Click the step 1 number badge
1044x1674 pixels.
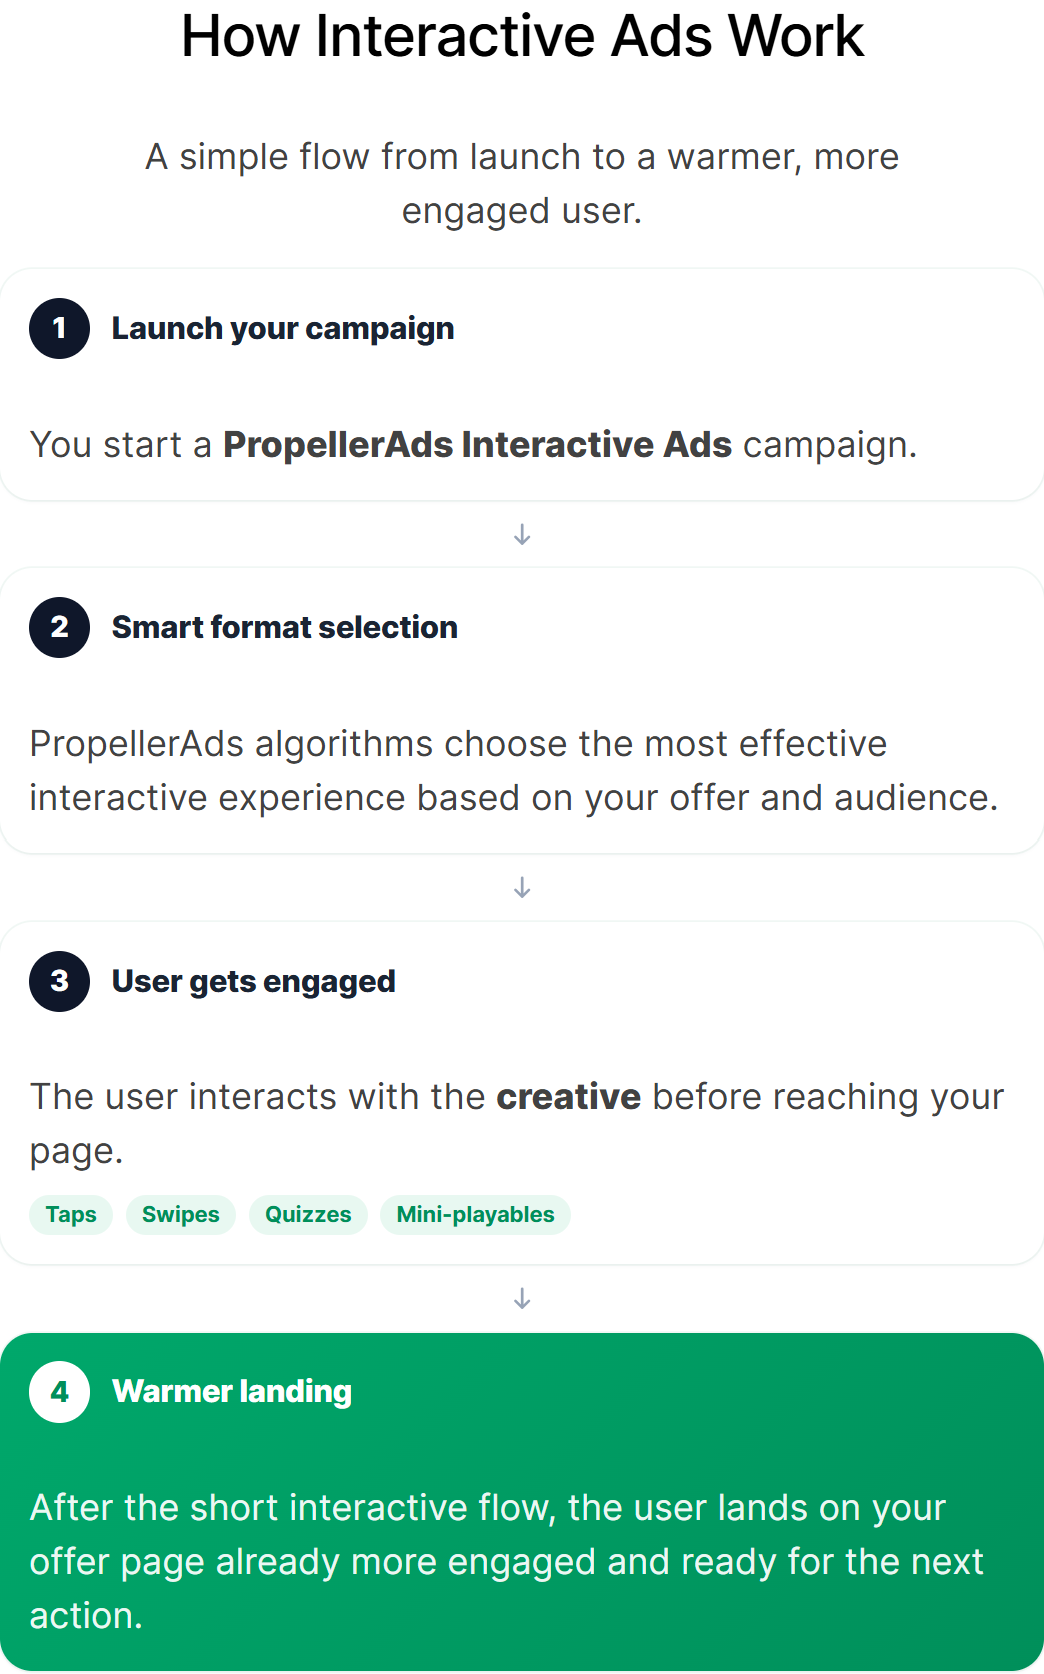click(x=60, y=328)
